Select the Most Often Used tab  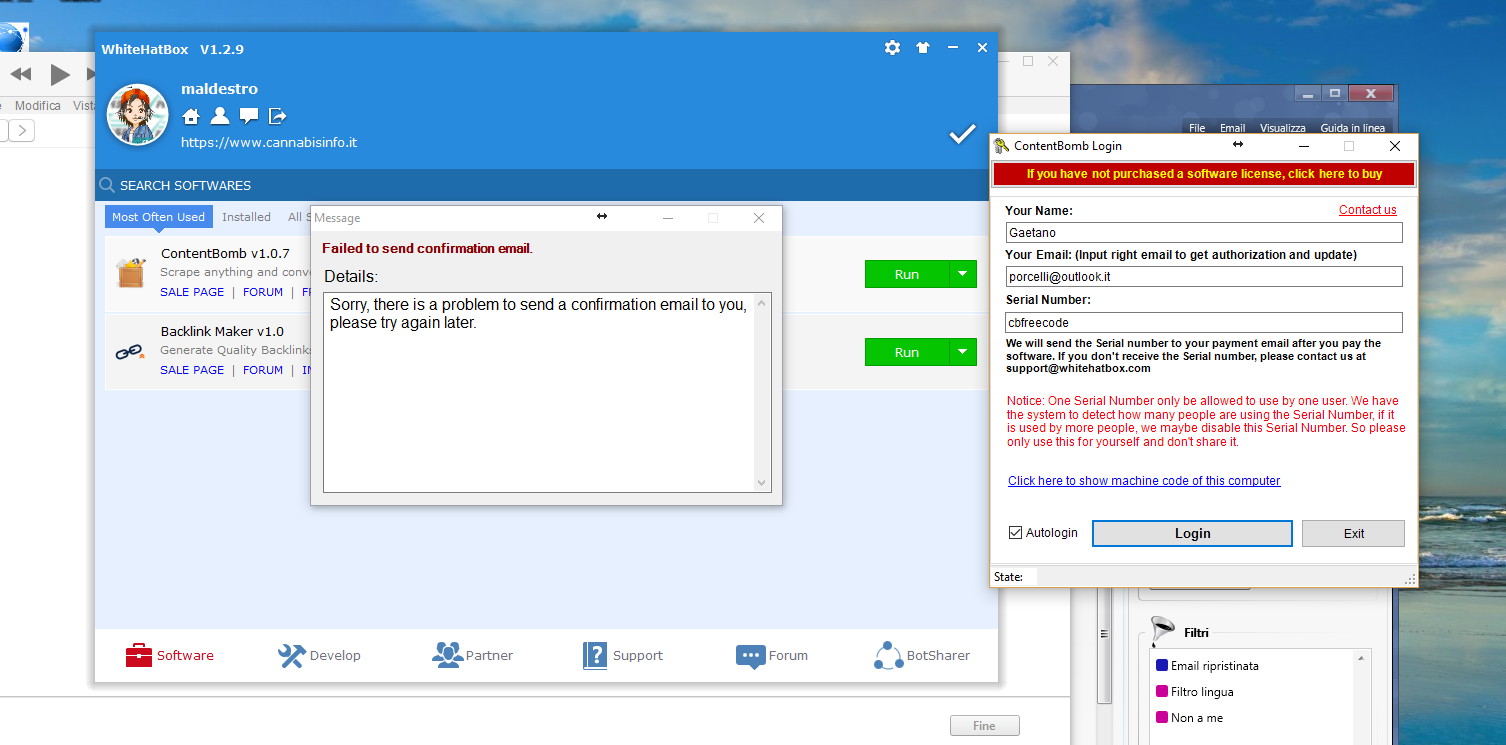pos(158,217)
